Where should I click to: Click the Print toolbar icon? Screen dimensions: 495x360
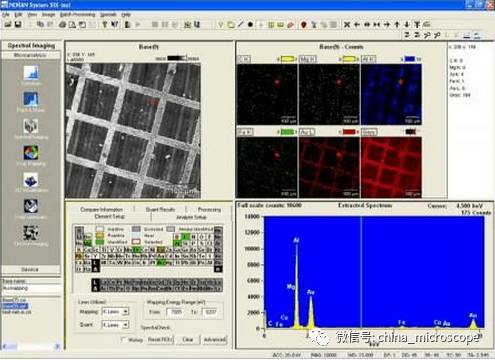(x=62, y=24)
